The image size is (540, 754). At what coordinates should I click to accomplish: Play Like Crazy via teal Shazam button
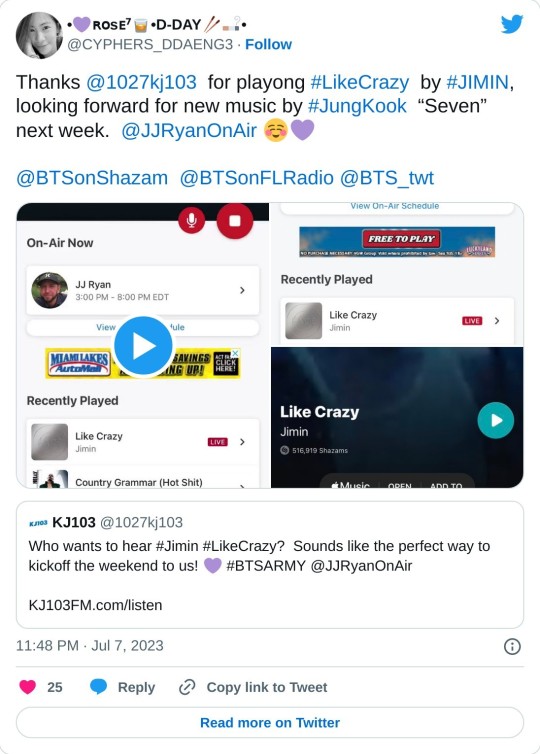(x=496, y=420)
